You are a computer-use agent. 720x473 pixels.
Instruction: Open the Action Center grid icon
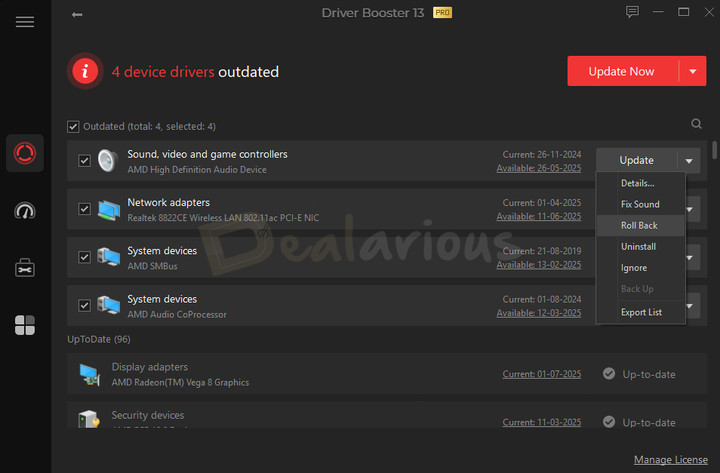(x=25, y=325)
